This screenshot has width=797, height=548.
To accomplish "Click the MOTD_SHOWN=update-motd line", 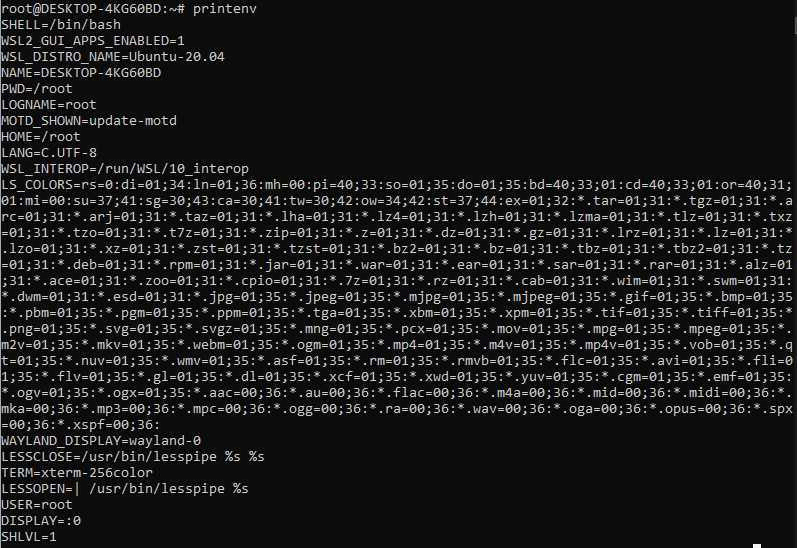I will [x=89, y=121].
